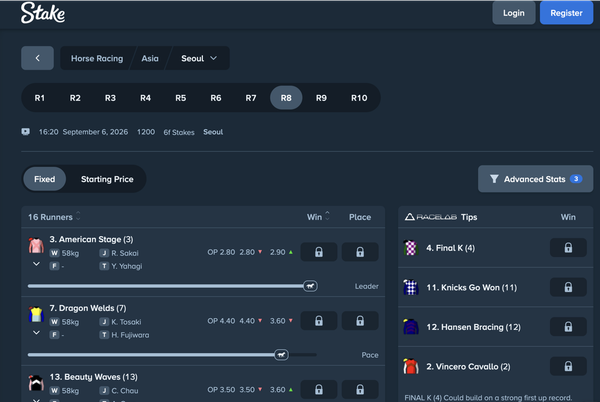The image size is (600, 402).
Task: Click the Login button
Action: tap(514, 13)
